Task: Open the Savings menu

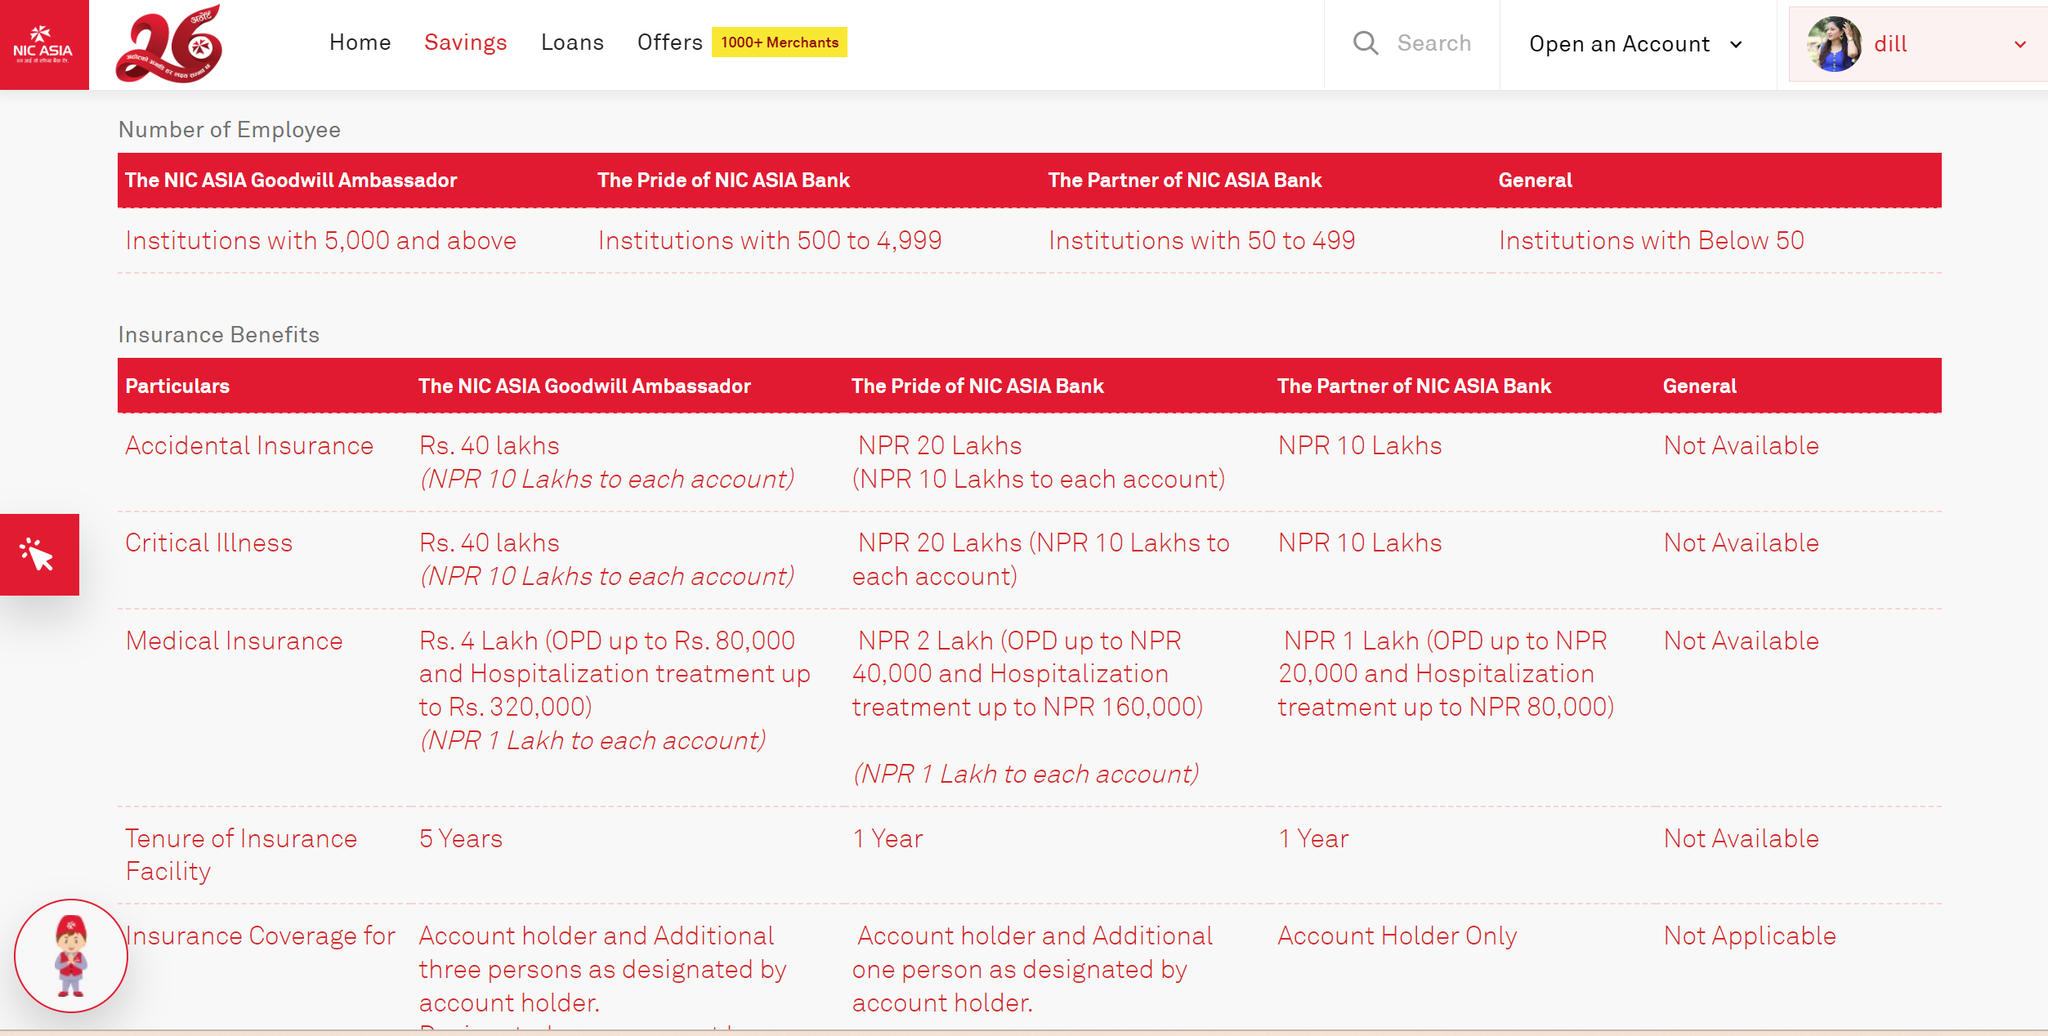Action: pyautogui.click(x=465, y=42)
